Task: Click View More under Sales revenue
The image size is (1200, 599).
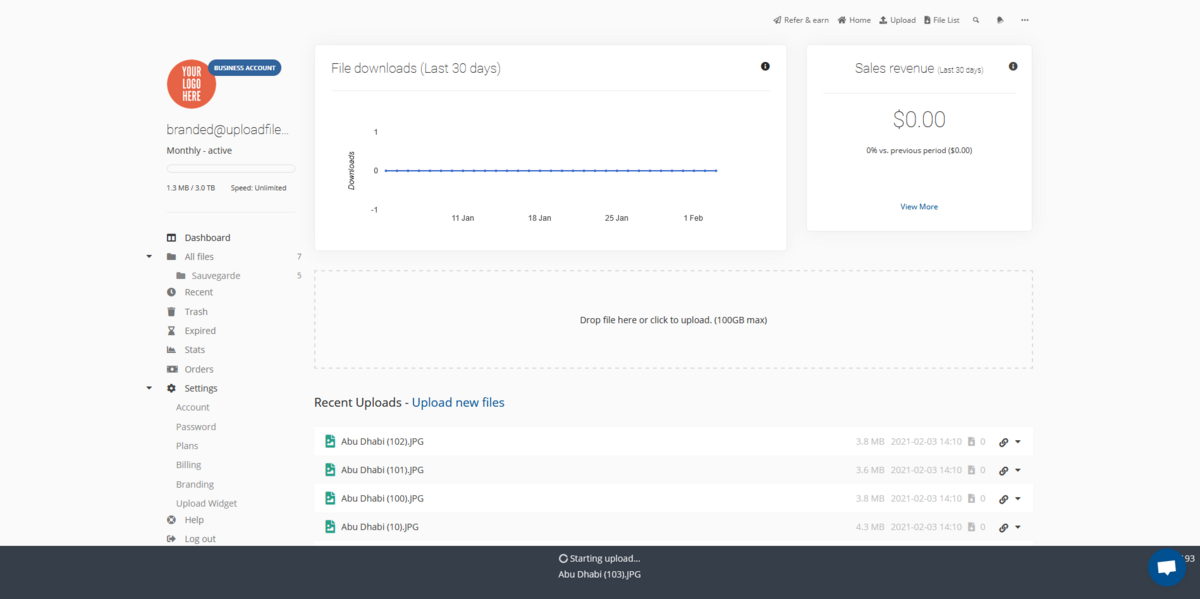Action: click(919, 207)
